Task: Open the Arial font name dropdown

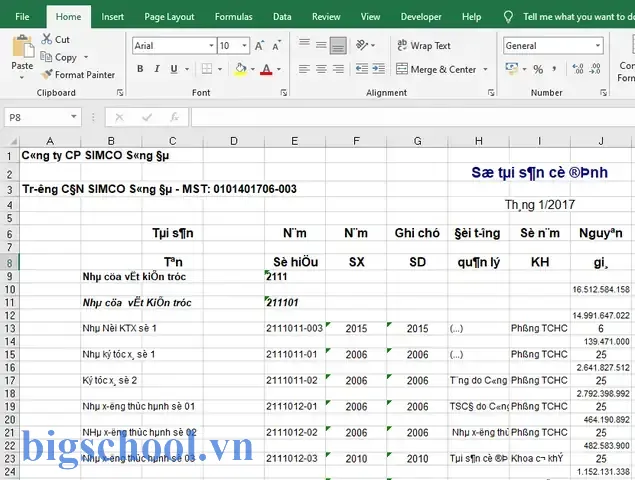Action: pyautogui.click(x=211, y=46)
